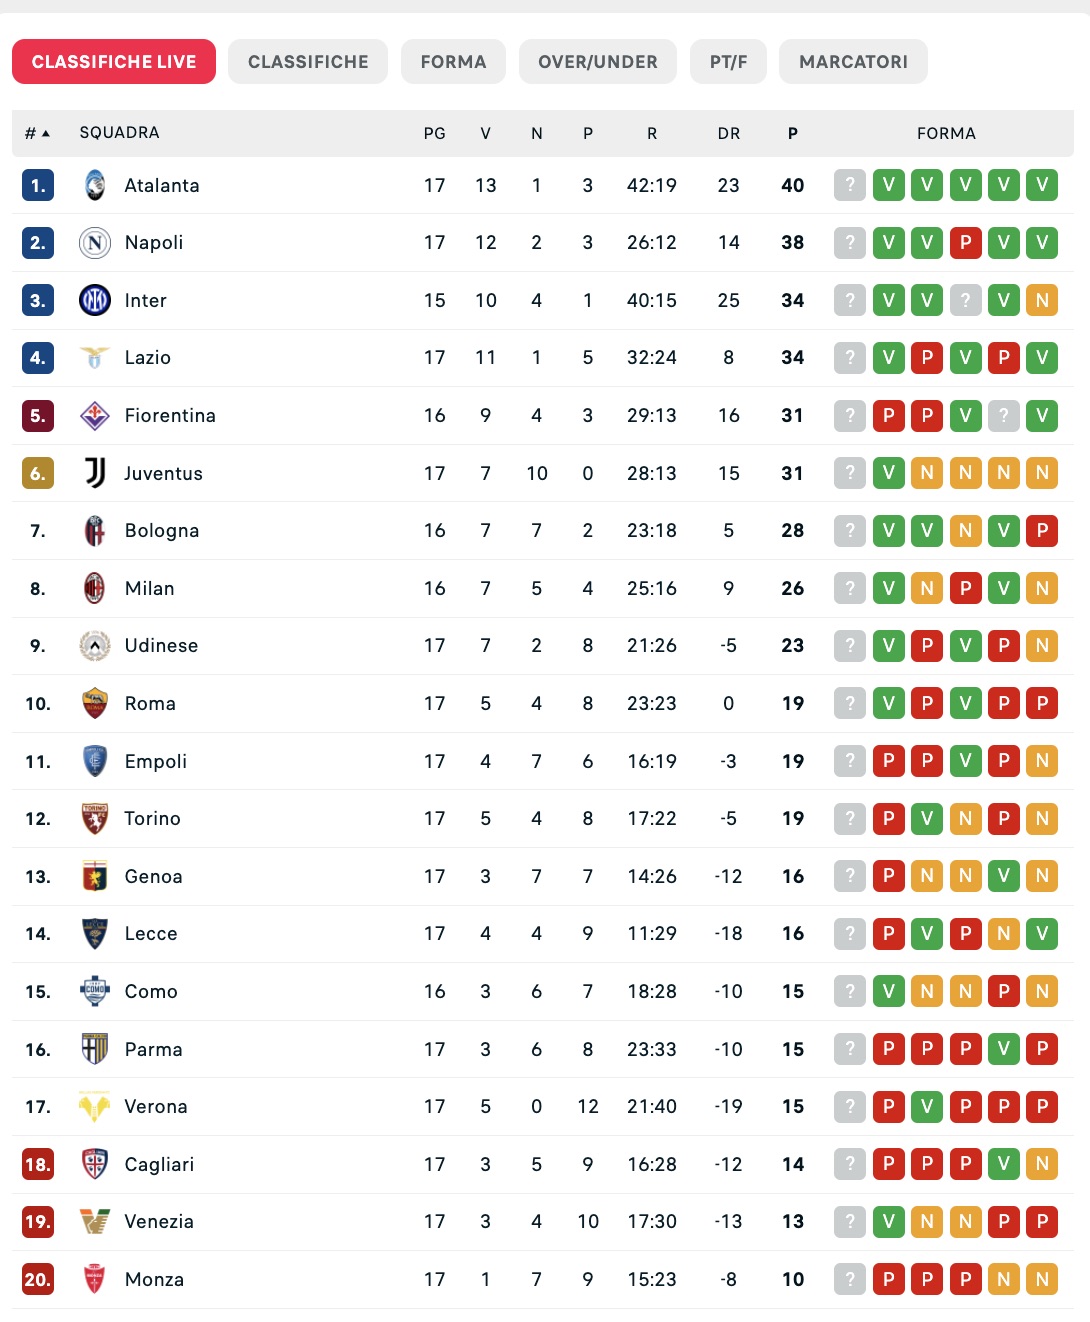Screen dimensions: 1090x1322
Task: Switch to the Classifiche tab
Action: (x=308, y=62)
